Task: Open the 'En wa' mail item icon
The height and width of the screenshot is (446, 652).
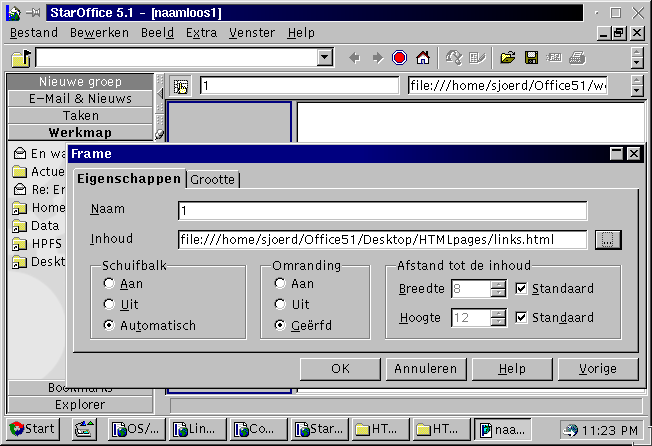Action: (20, 153)
